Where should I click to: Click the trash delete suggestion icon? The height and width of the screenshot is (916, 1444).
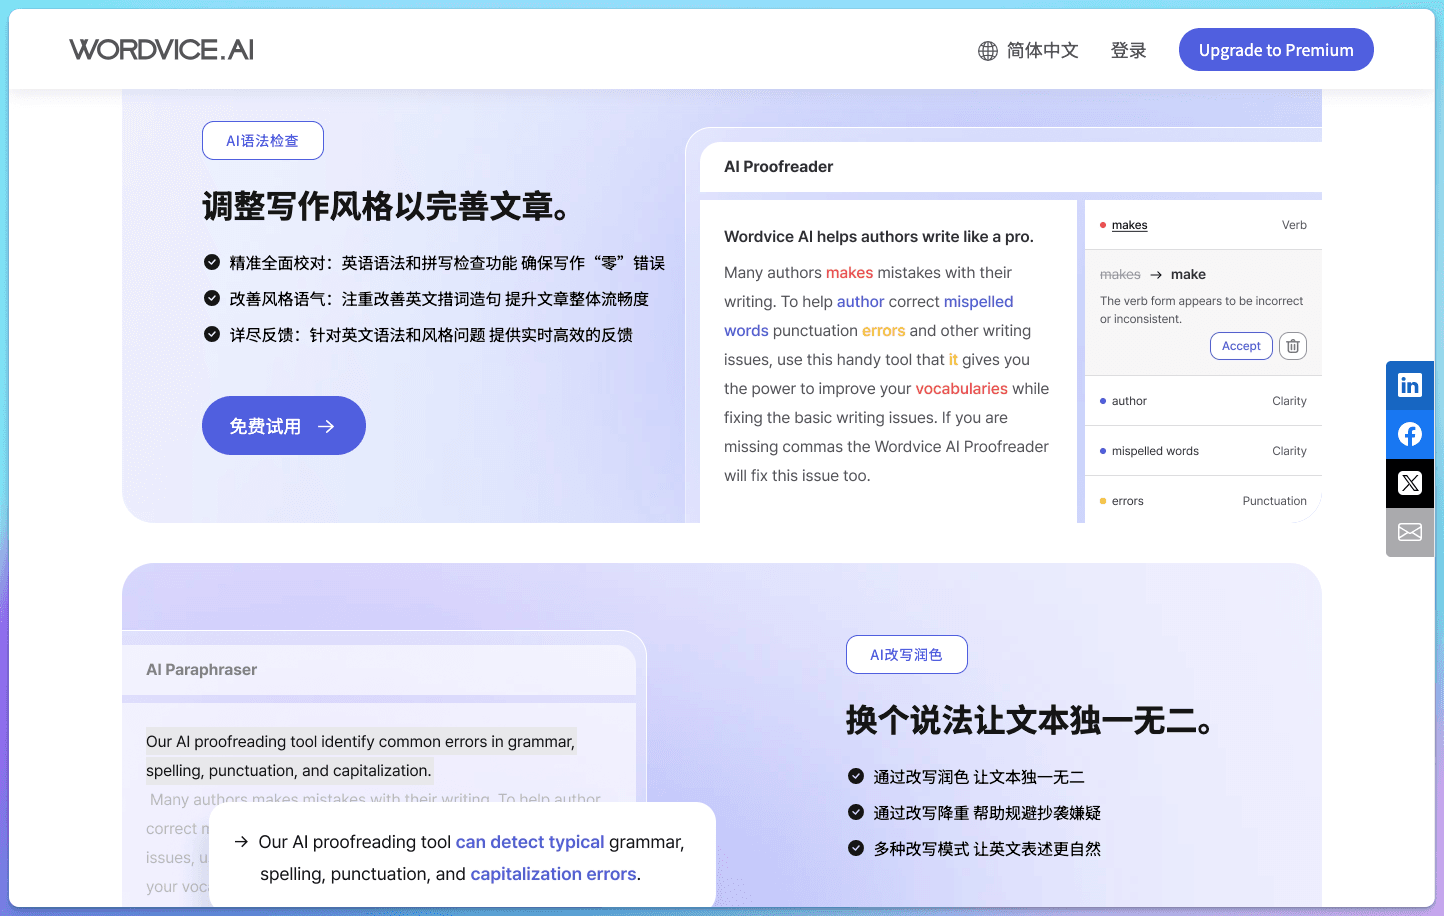(1293, 346)
